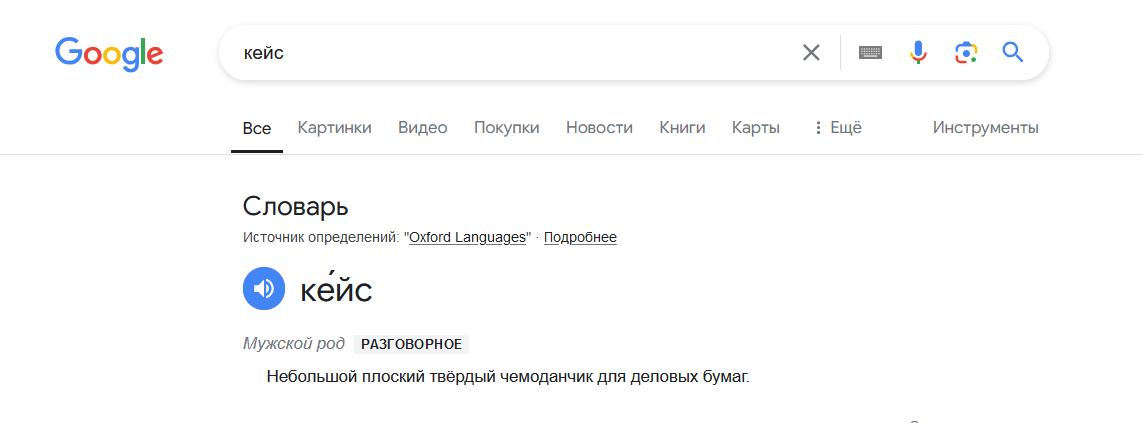
Task: Open the Покупки tab
Action: (x=506, y=128)
